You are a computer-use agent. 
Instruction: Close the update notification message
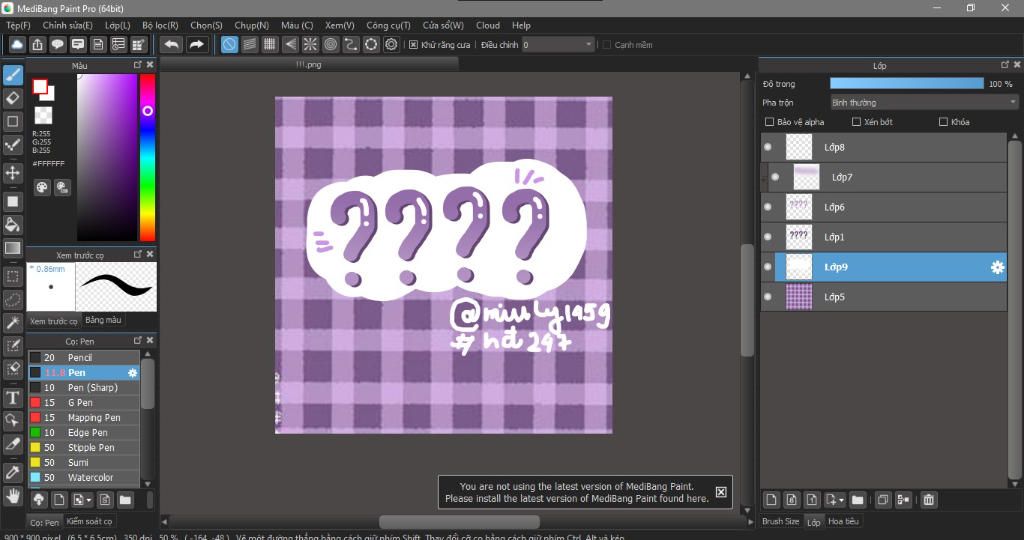720,492
